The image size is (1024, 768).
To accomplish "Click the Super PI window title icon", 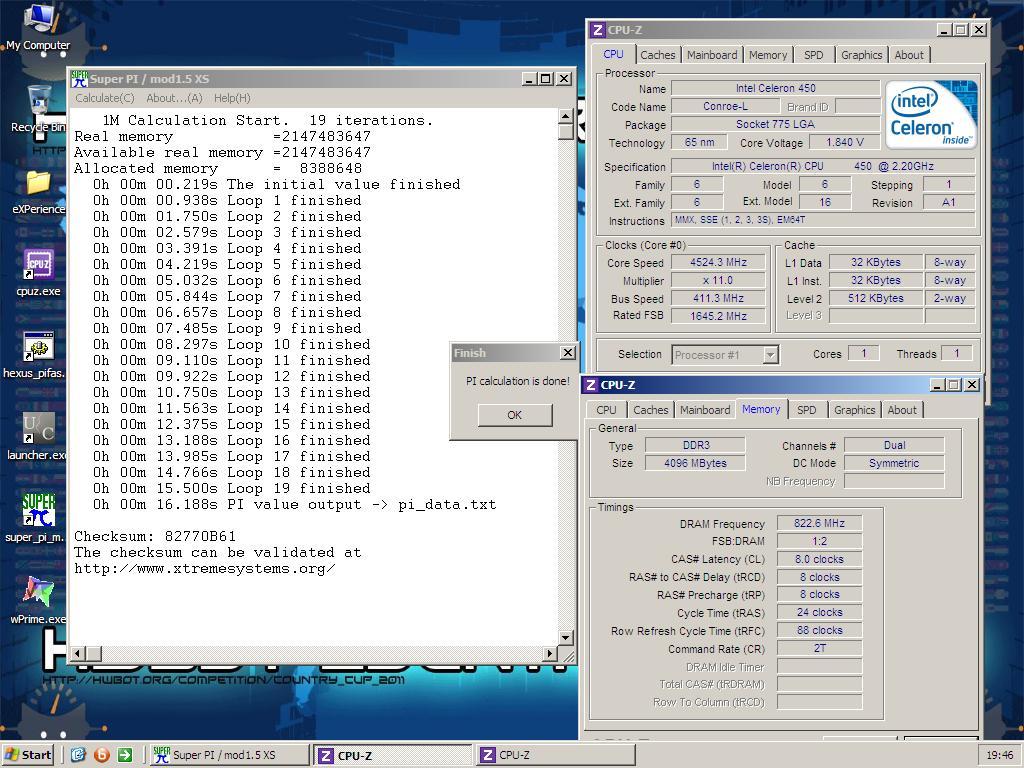I will [x=80, y=79].
